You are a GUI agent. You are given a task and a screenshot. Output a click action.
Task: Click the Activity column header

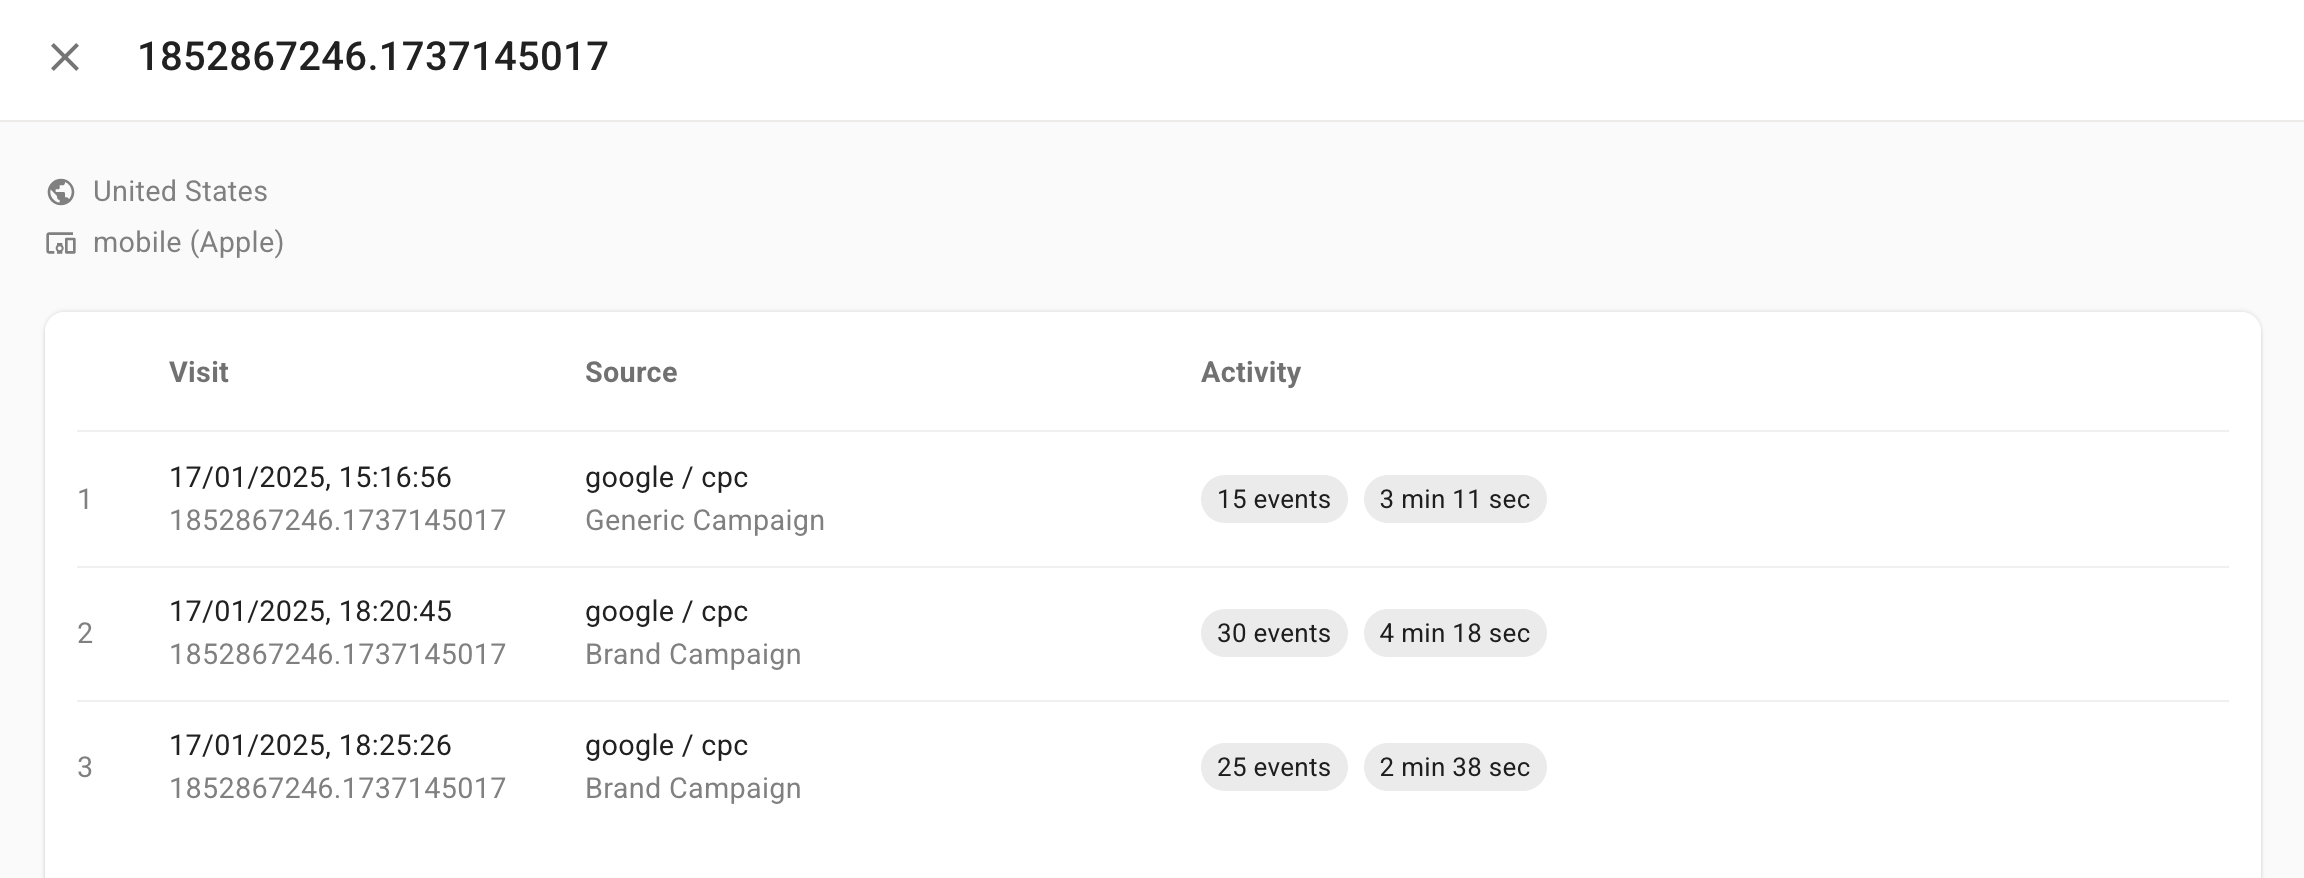(1250, 372)
